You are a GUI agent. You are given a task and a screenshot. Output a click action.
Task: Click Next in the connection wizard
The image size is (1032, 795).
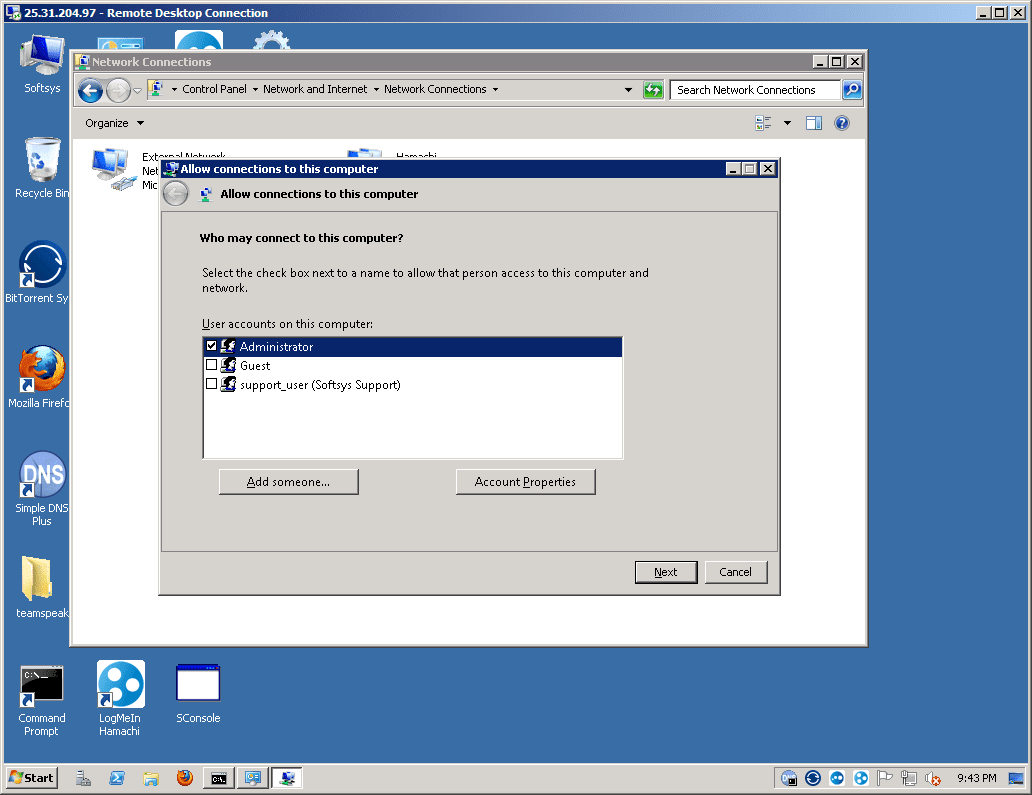665,572
